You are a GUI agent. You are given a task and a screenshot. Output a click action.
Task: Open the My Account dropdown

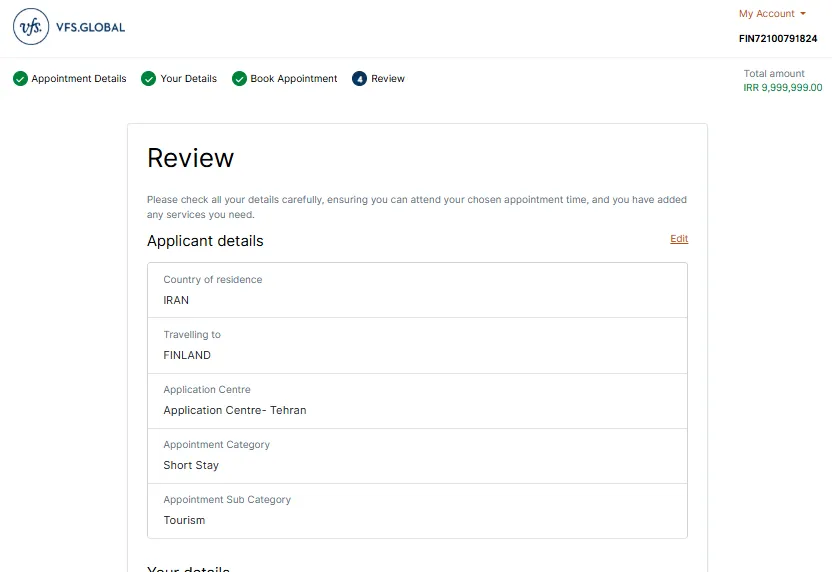(771, 14)
